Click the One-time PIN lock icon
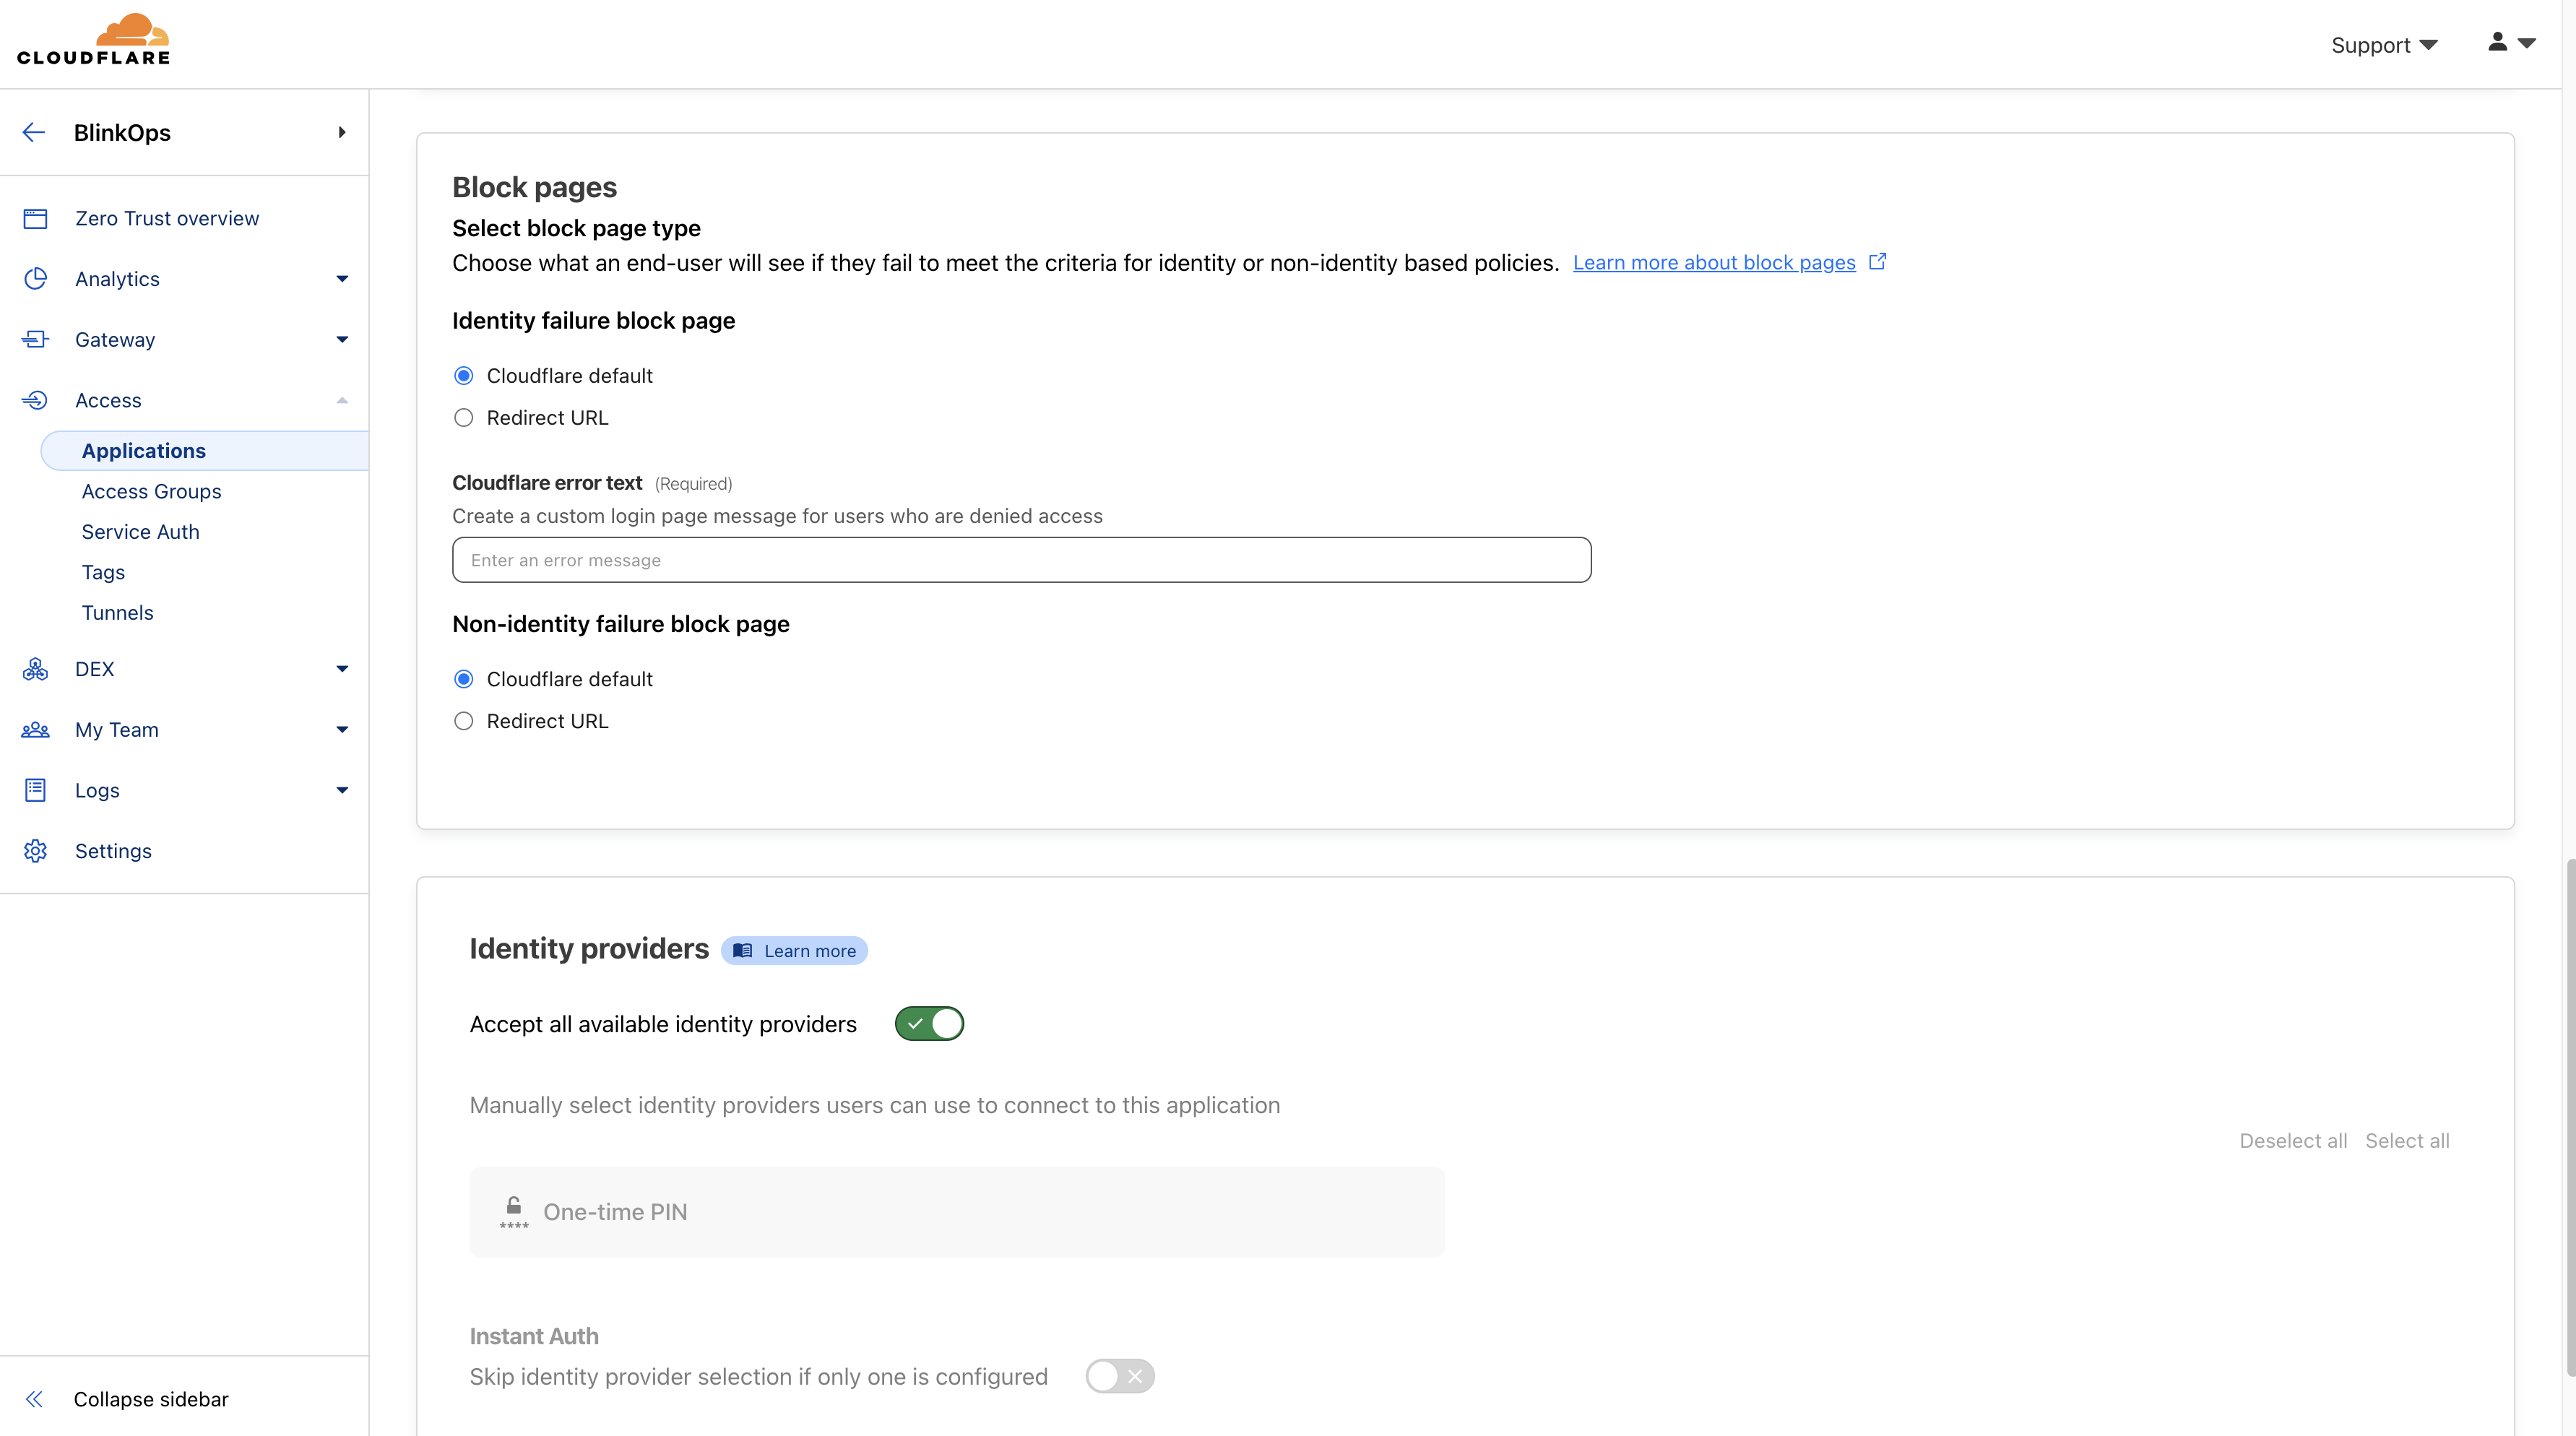 514,1211
